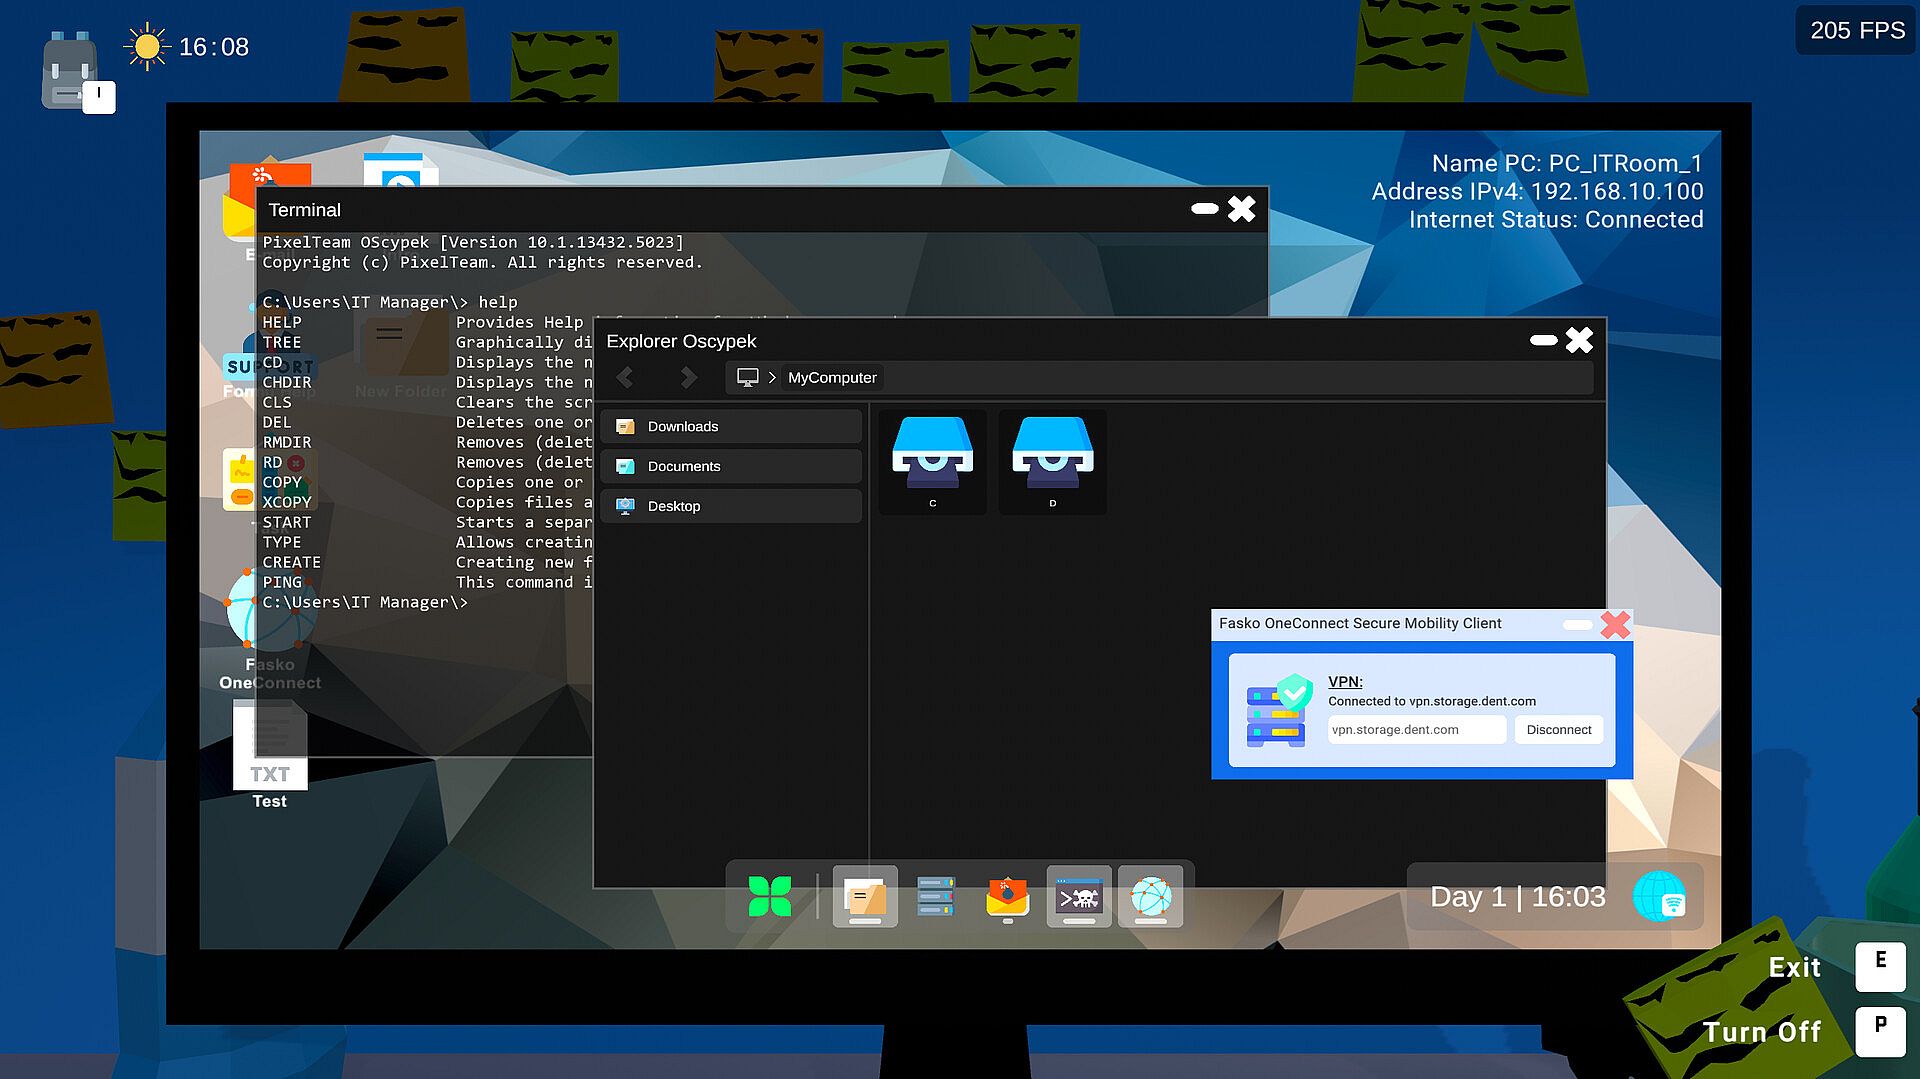Viewport: 1920px width, 1079px height.
Task: Open the server rack taskbar icon
Action: pos(936,896)
